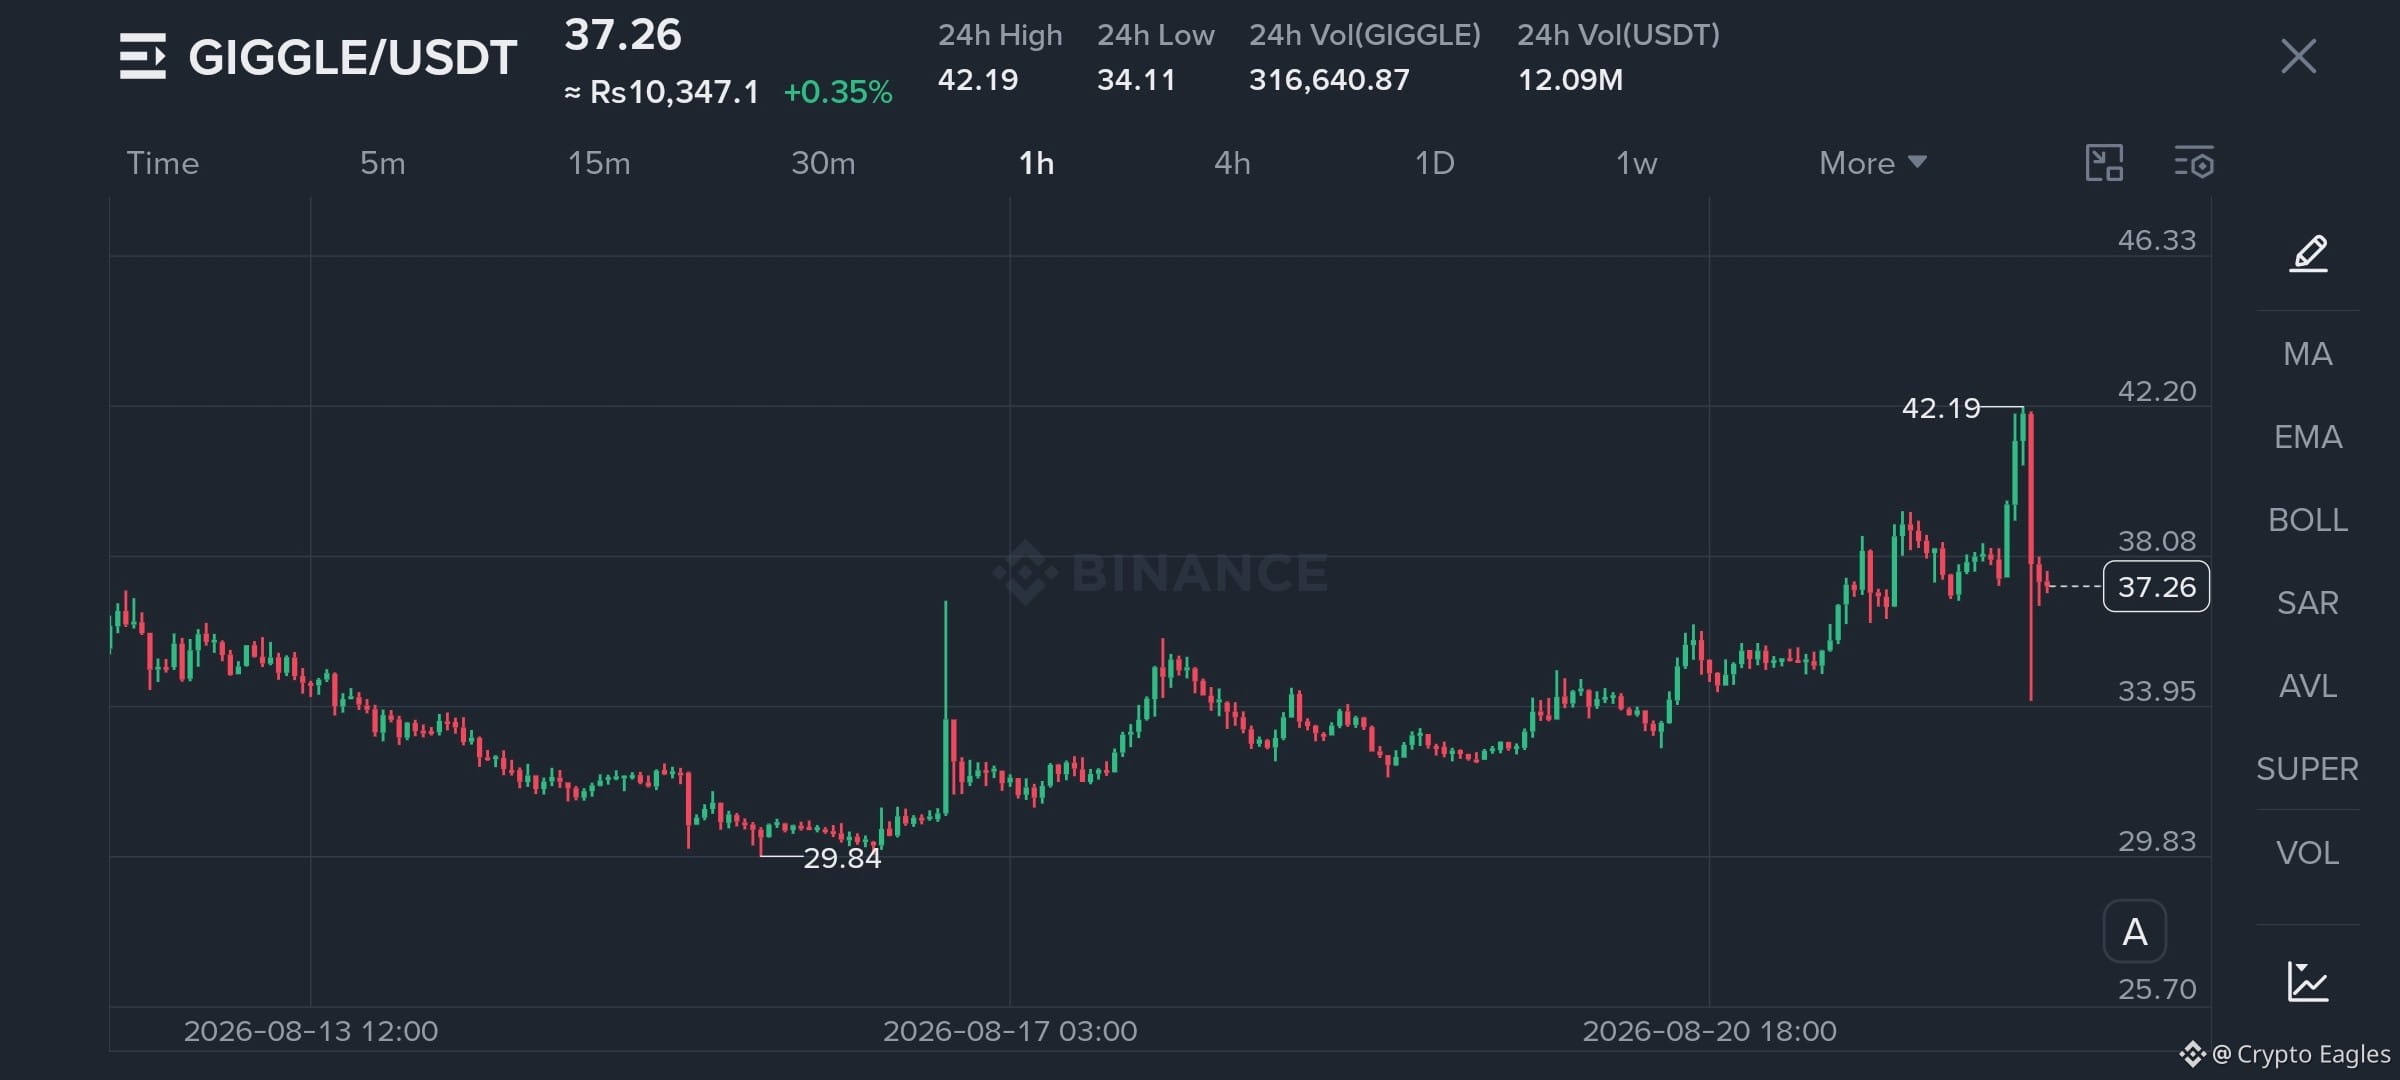Switch to the 5m interval
The width and height of the screenshot is (2400, 1080).
(x=383, y=163)
